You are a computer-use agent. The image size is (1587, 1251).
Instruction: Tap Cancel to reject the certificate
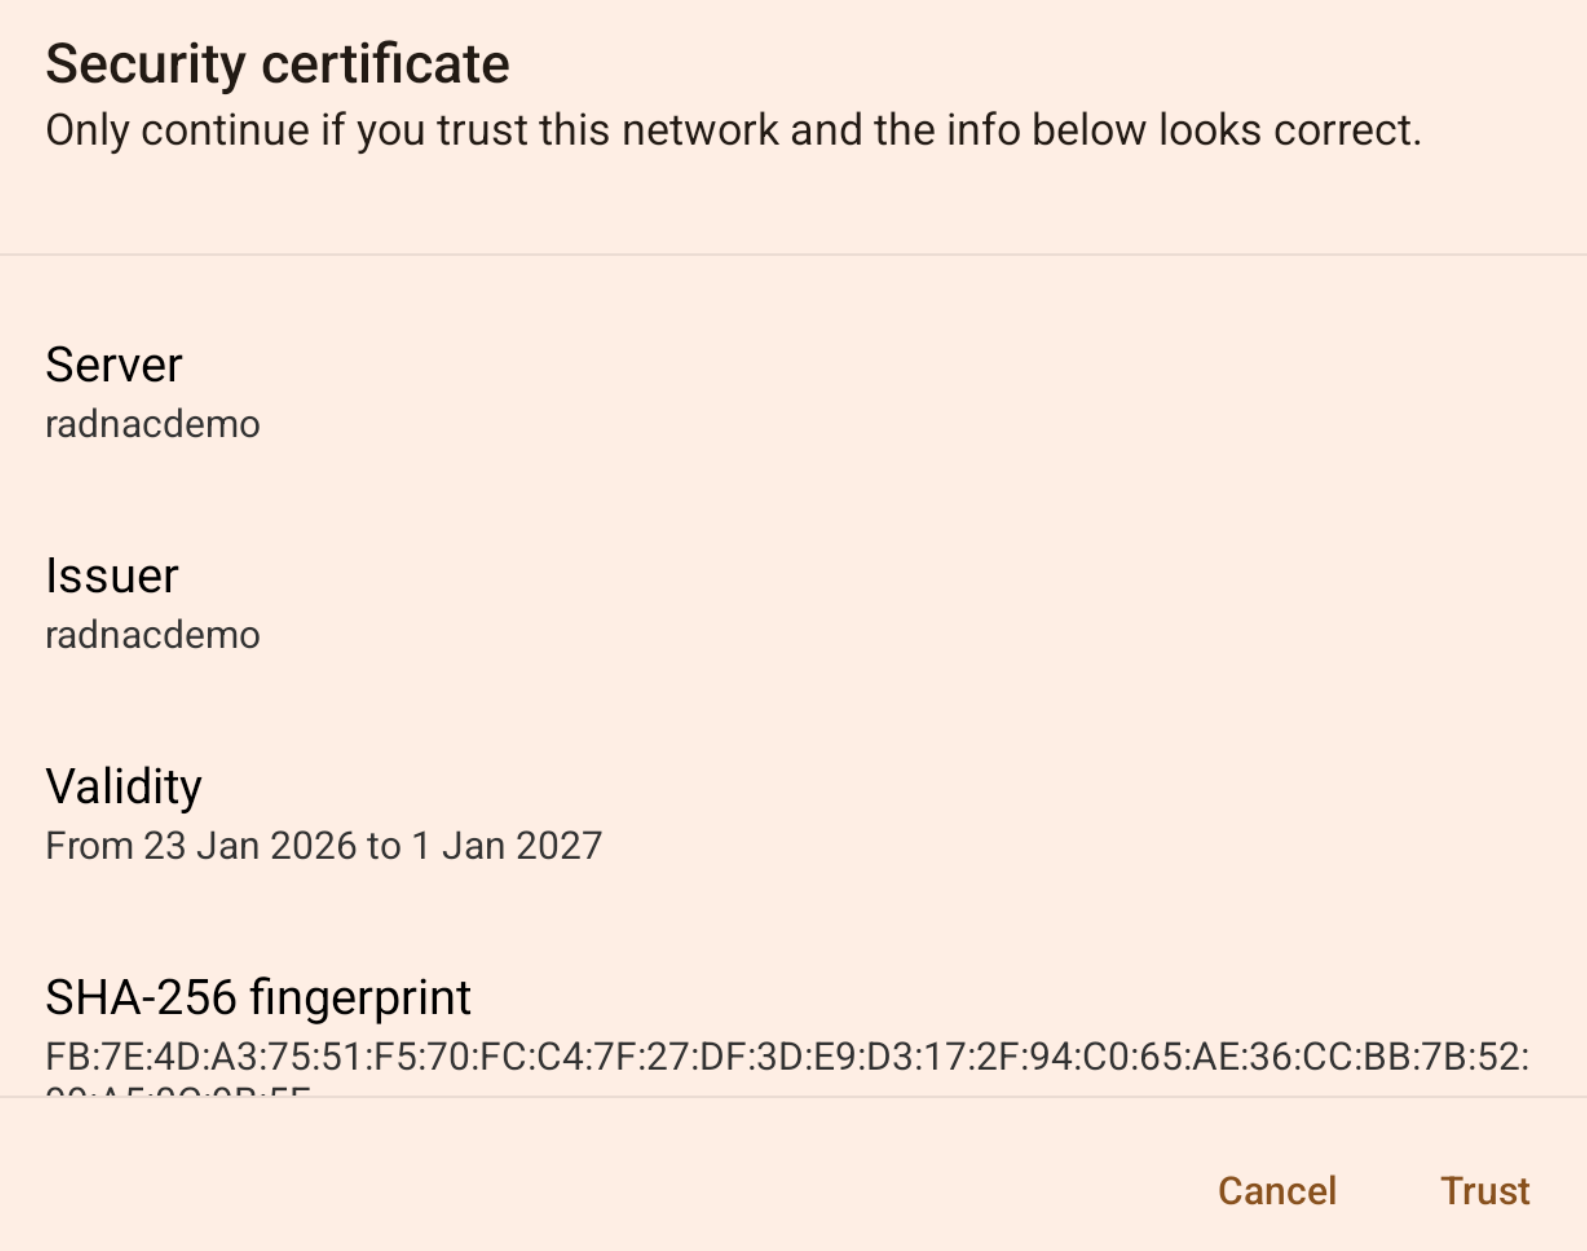[x=1277, y=1190]
